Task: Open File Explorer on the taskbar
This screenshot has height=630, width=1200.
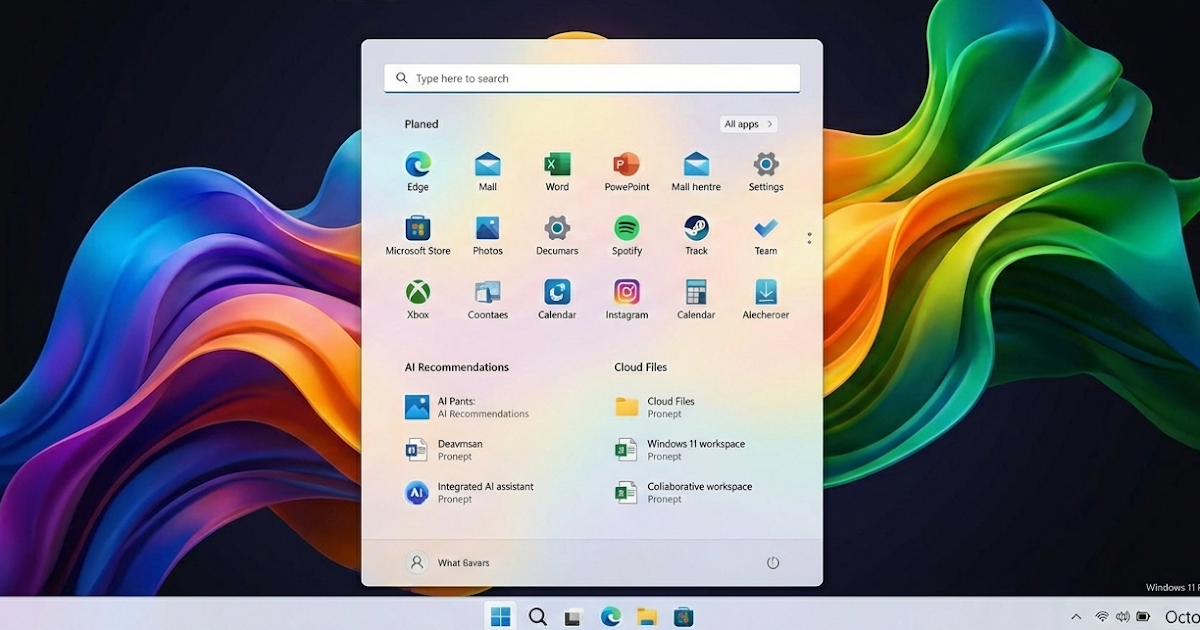Action: pos(647,617)
